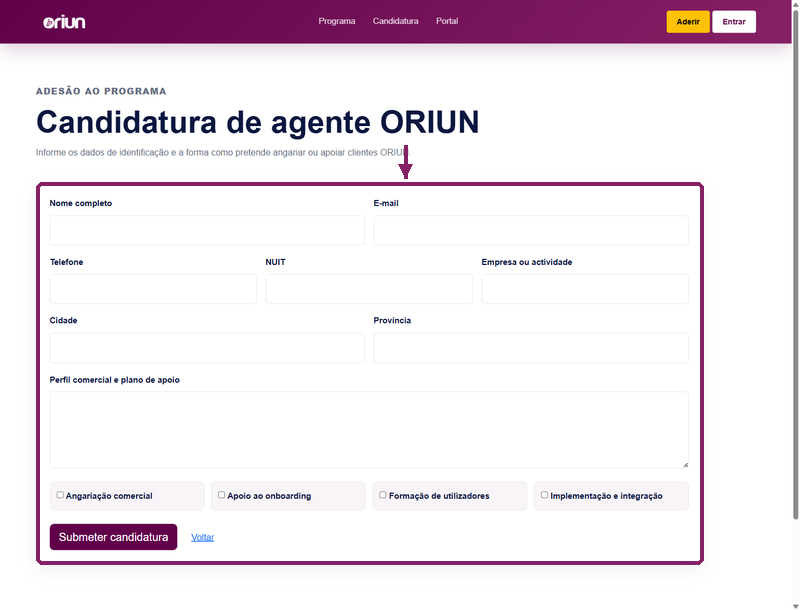Click the yellow Aderir button
This screenshot has width=800, height=611.
688,21
